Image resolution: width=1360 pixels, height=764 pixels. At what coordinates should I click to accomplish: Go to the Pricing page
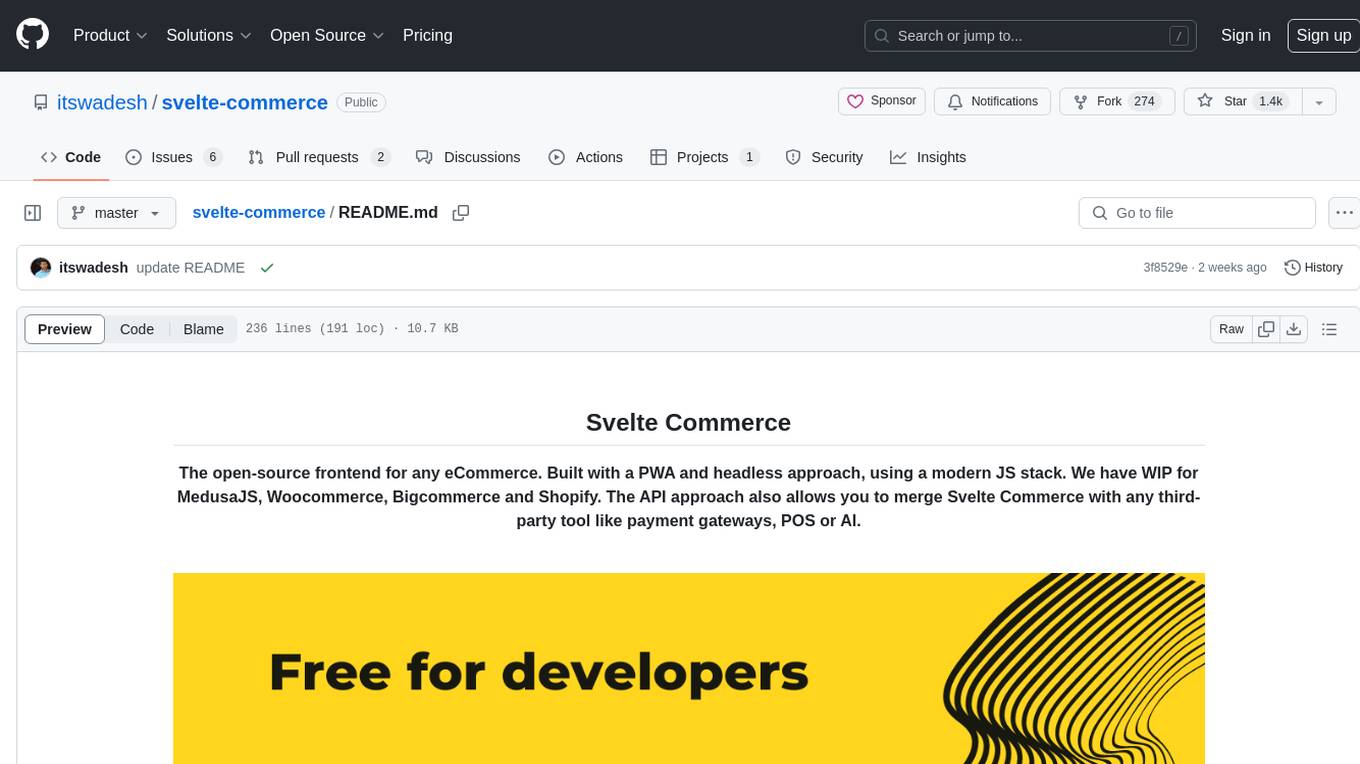(427, 35)
